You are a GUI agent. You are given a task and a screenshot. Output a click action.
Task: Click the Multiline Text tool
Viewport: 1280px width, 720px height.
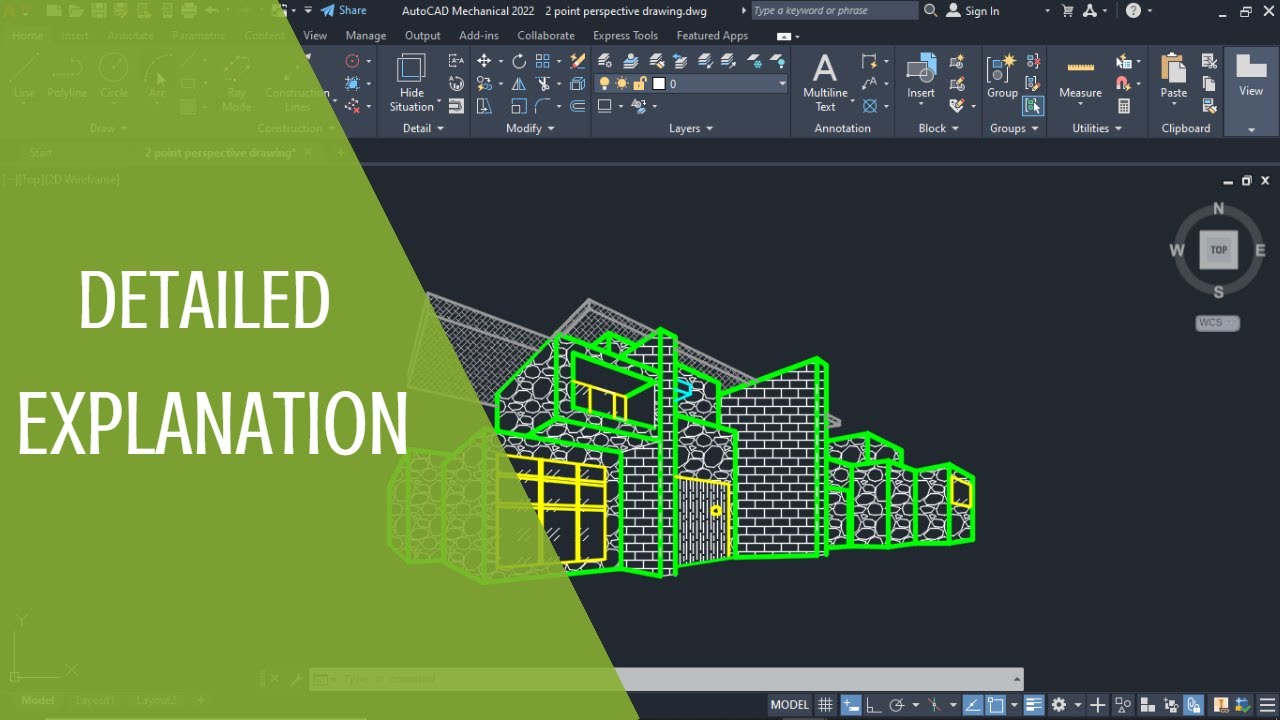point(825,82)
